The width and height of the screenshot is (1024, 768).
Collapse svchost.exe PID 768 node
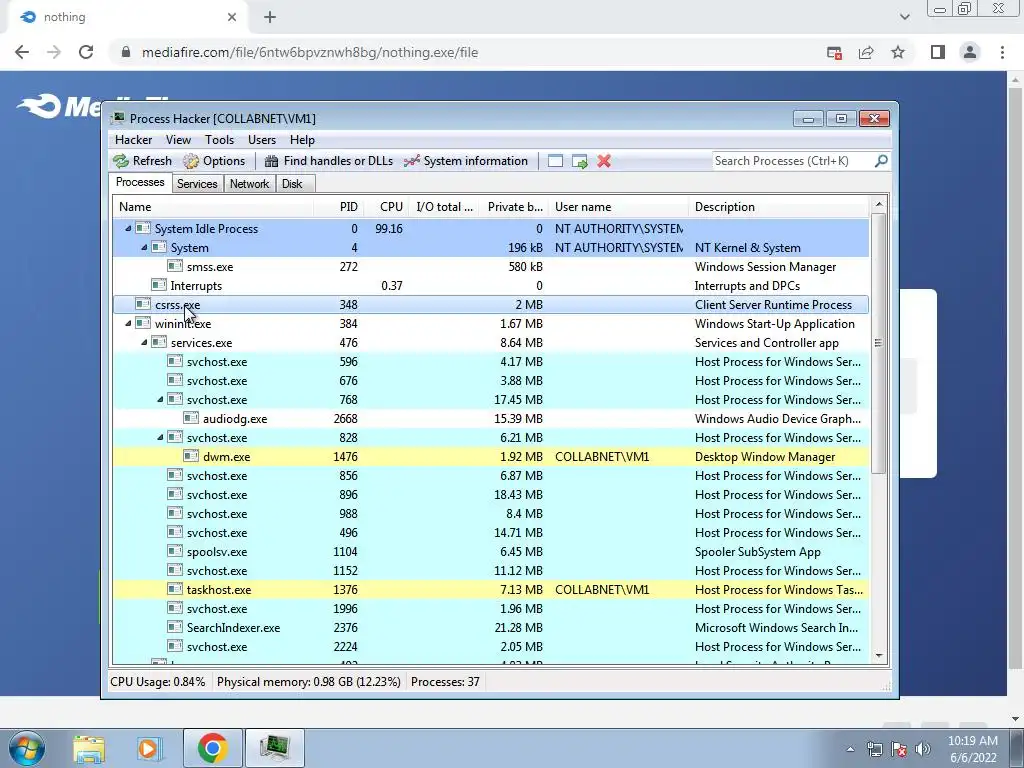click(x=160, y=400)
